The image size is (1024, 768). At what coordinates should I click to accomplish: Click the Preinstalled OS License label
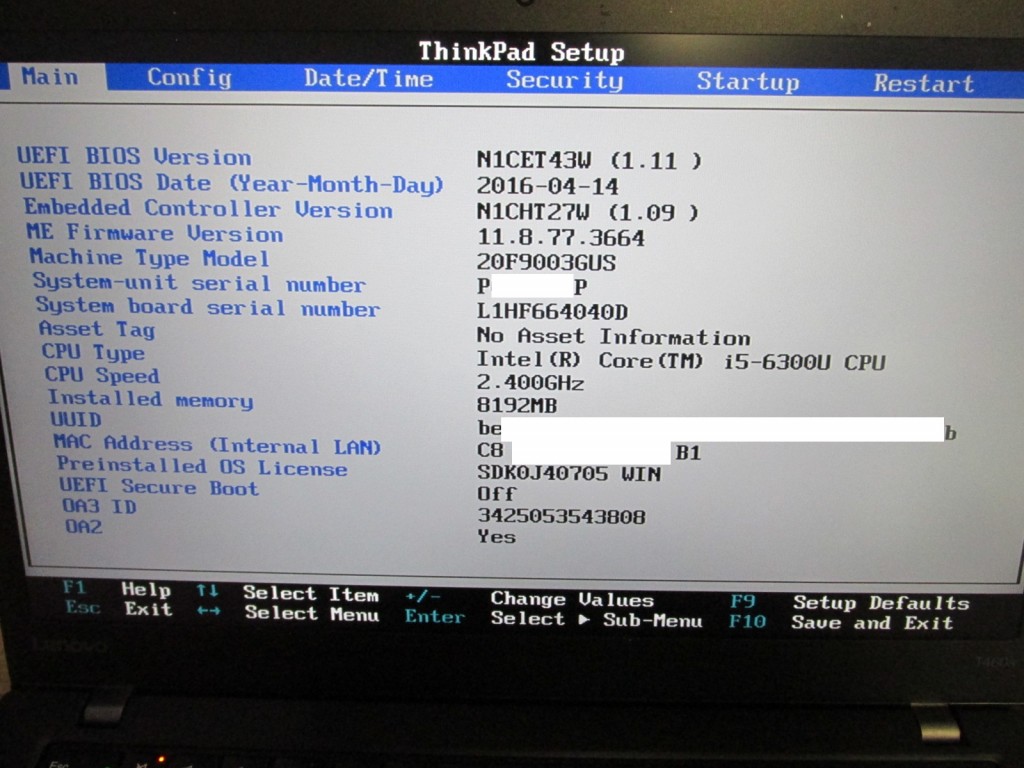pyautogui.click(x=202, y=466)
